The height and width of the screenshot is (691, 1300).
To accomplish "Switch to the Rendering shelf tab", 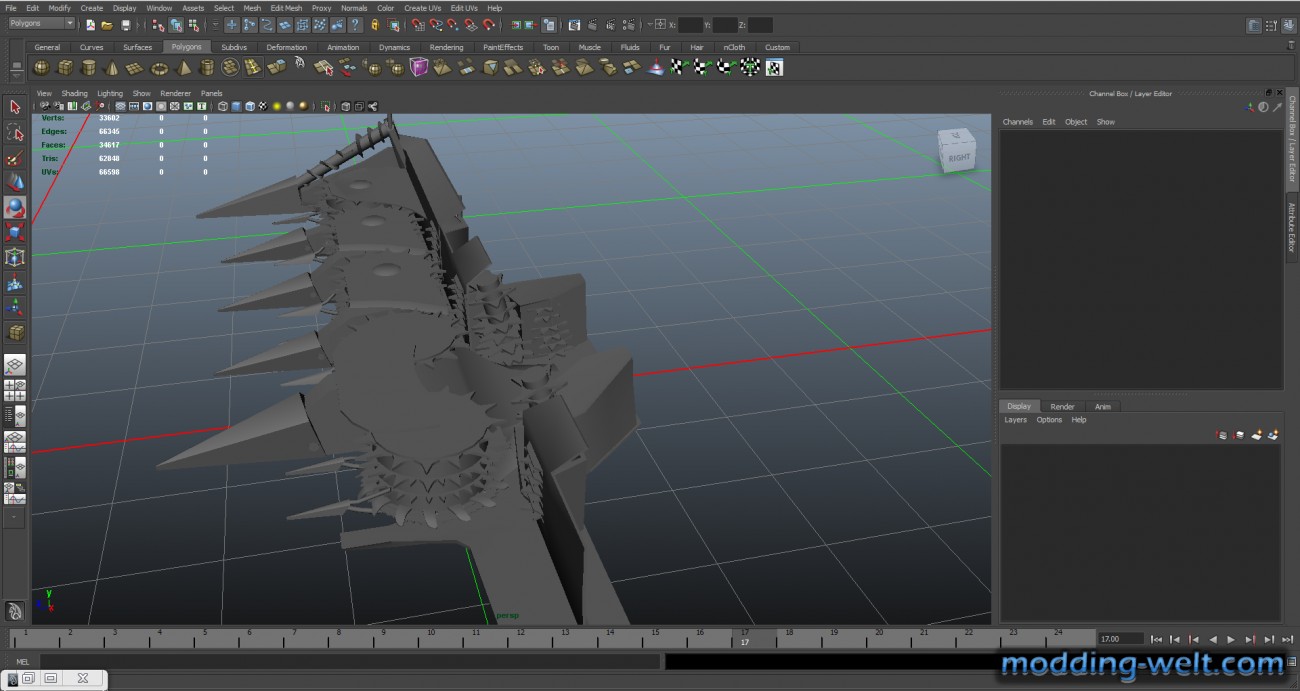I will 446,47.
